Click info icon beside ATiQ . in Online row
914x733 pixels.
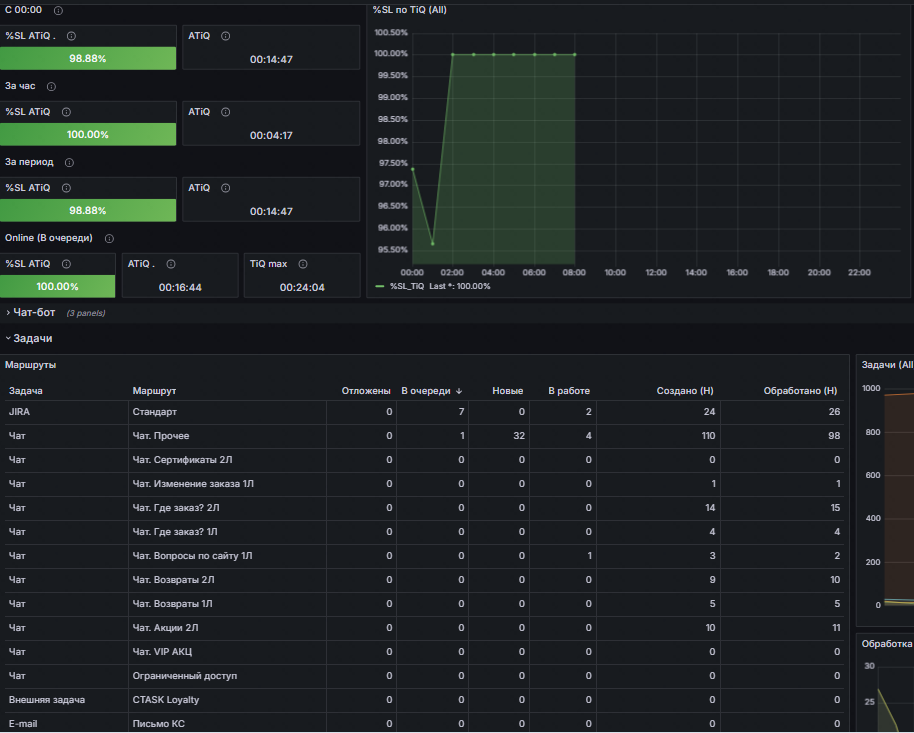tap(171, 264)
